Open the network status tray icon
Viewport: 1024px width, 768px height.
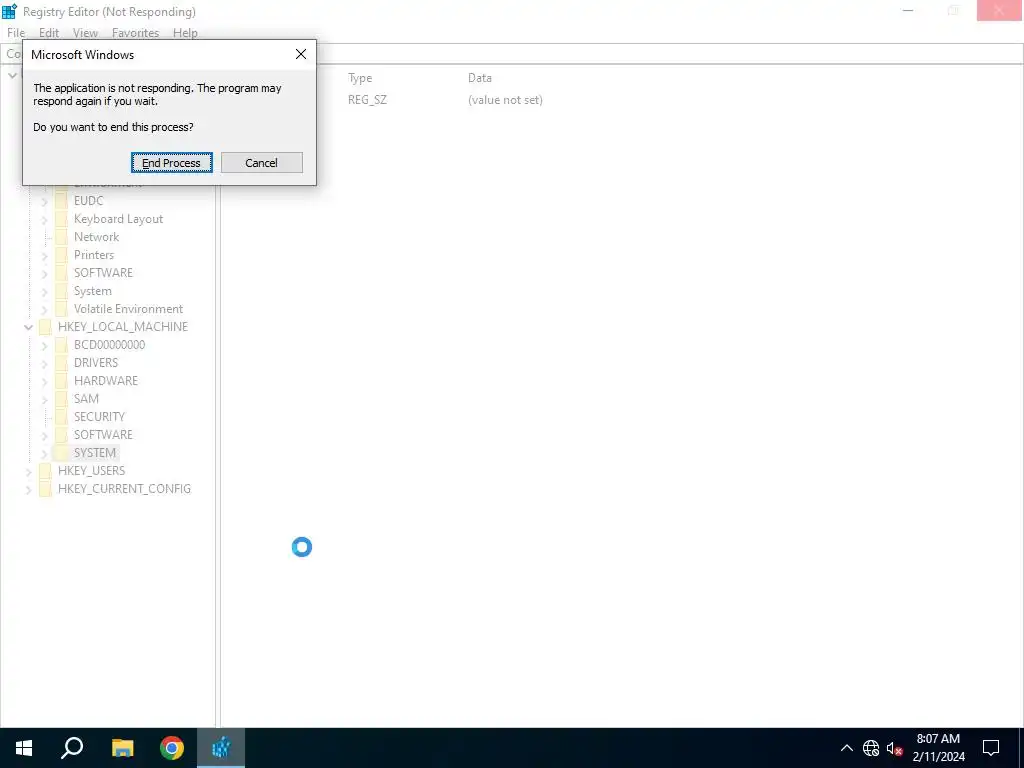(871, 748)
